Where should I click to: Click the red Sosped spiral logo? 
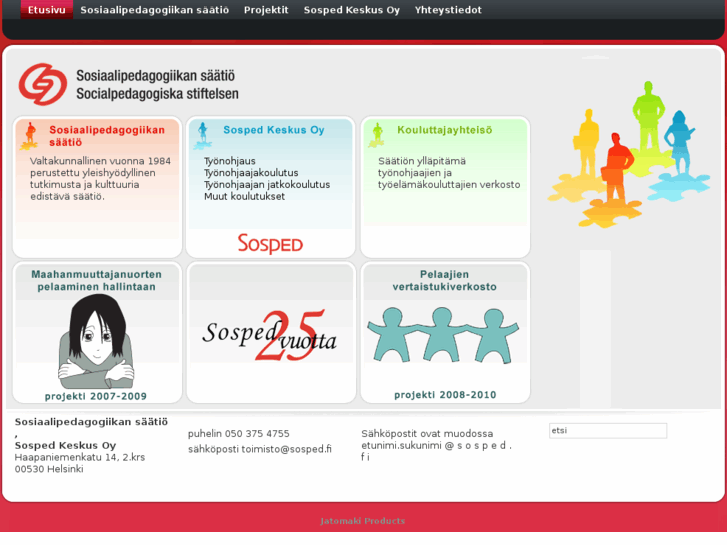pyautogui.click(x=43, y=84)
